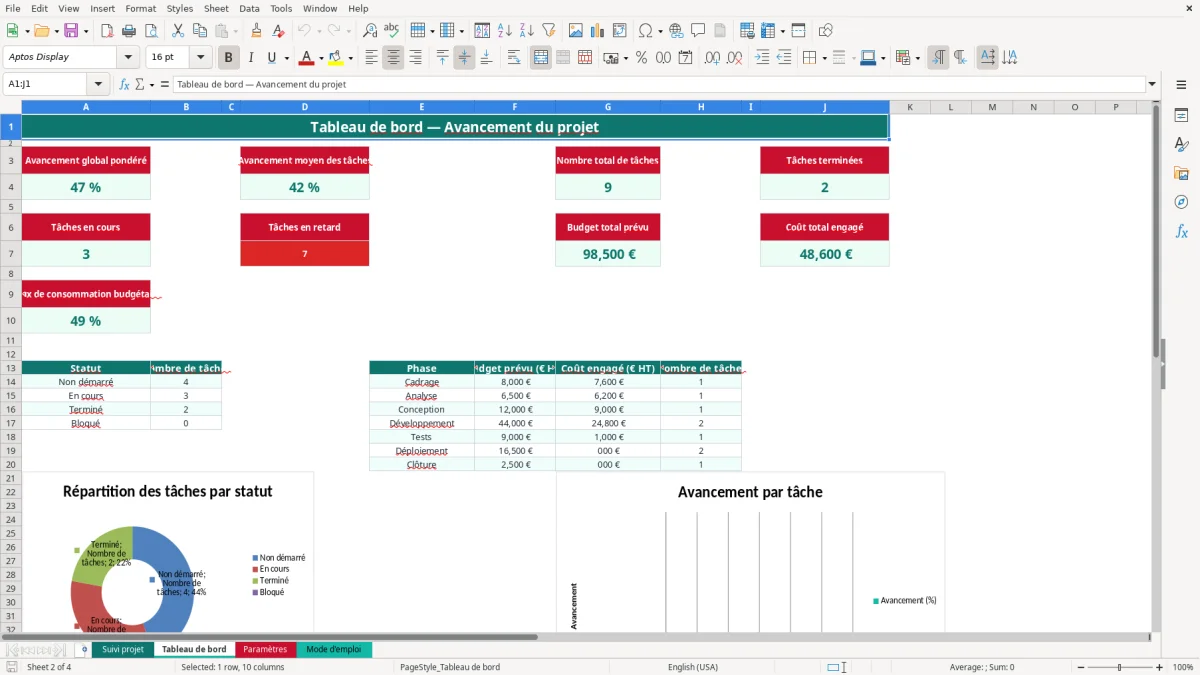
Task: Click the Select Function sigma button
Action: tap(139, 84)
